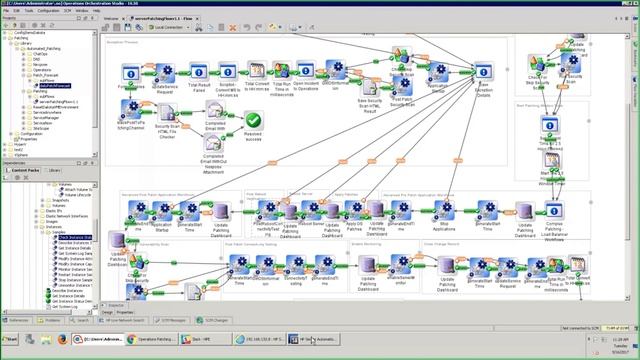Select the Stop Instance Sample operation

pos(73,280)
